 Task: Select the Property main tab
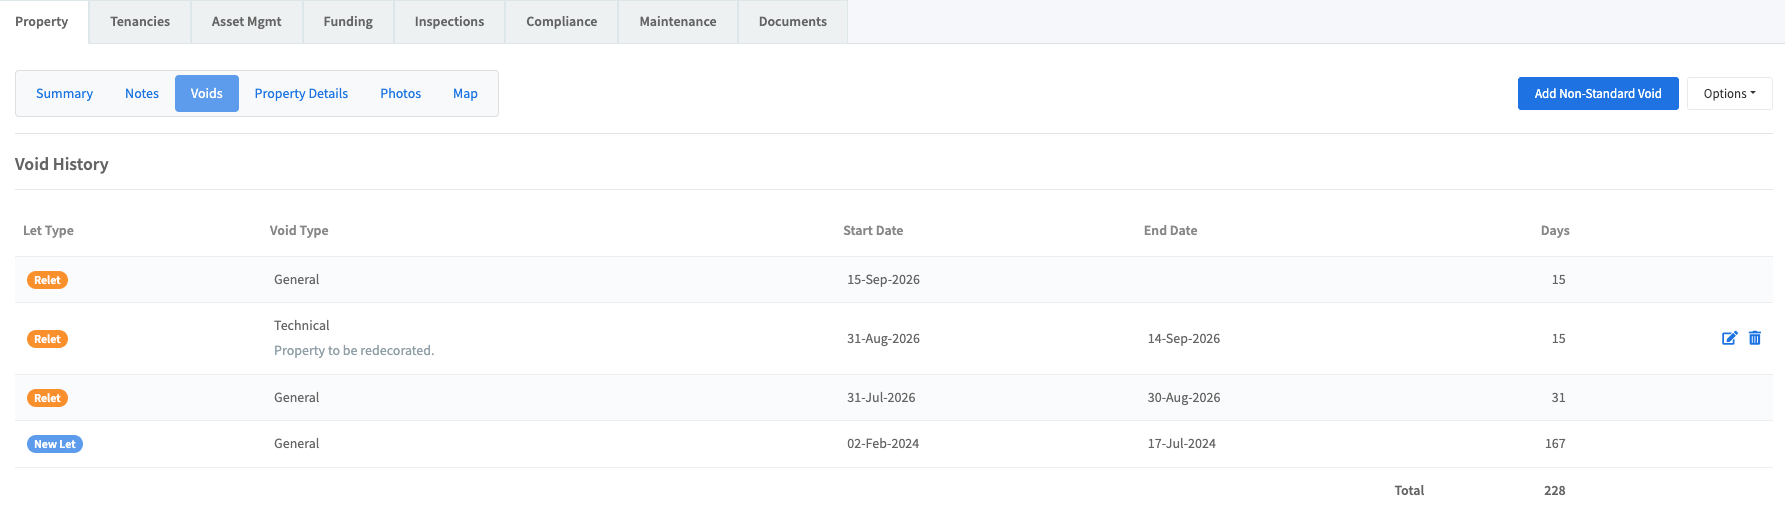pyautogui.click(x=42, y=21)
